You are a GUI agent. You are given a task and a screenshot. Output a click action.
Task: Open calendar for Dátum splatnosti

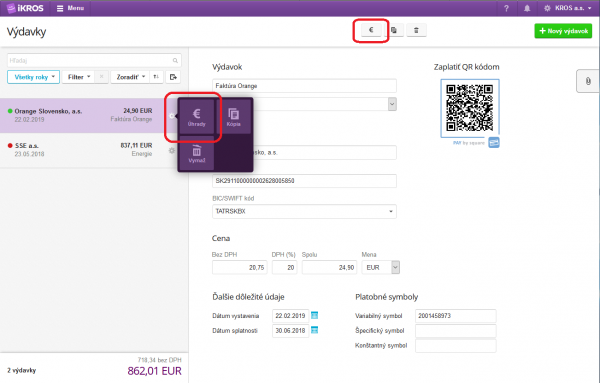315,330
